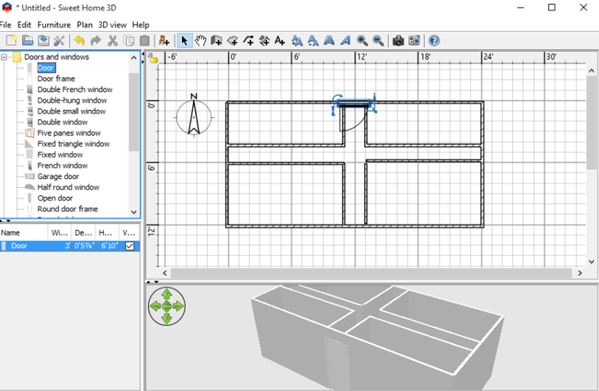599x391 pixels.
Task: Select the Pan hand tool
Action: 200,40
